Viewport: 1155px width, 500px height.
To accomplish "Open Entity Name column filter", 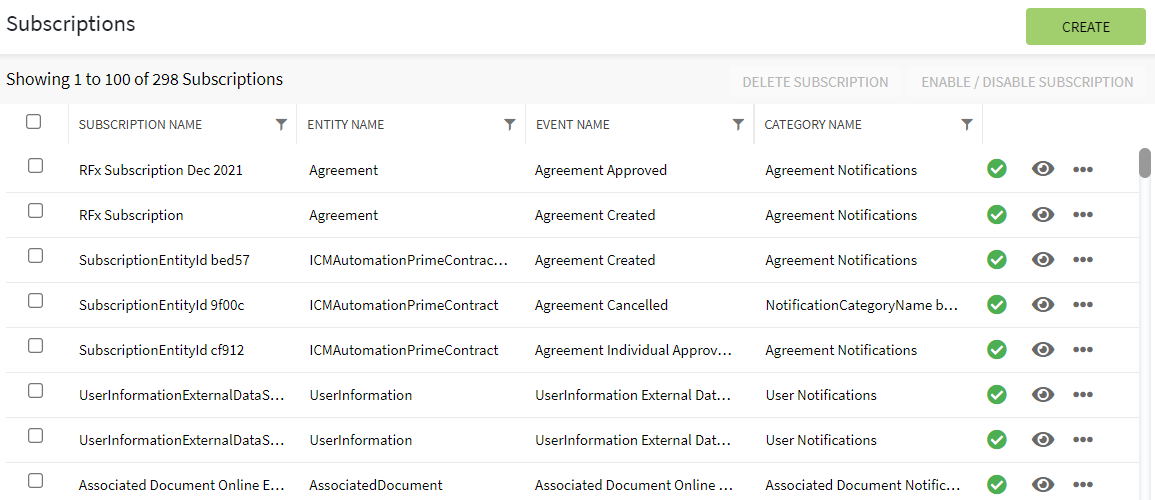I will 510,125.
